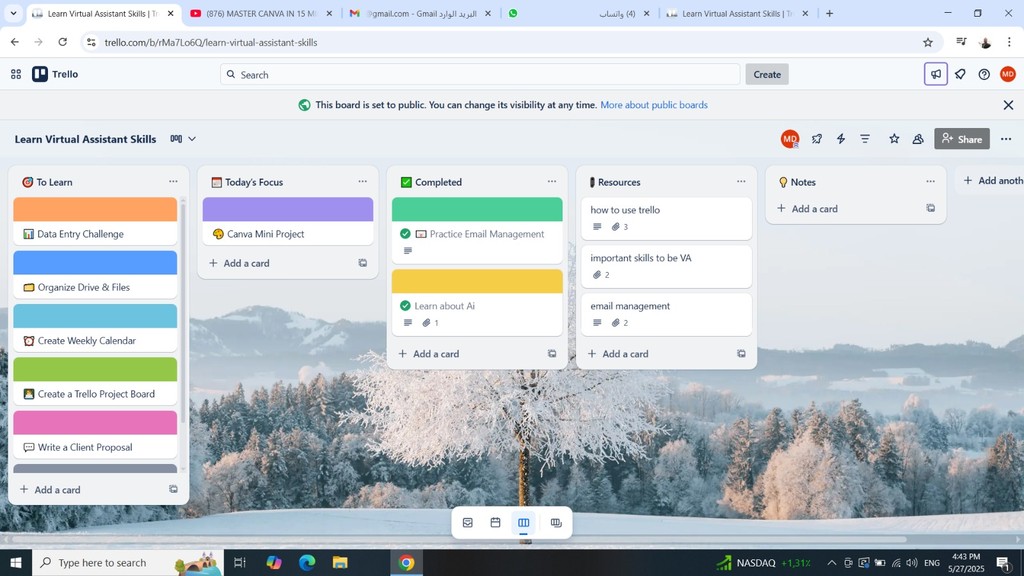Open the Trello help question mark icon

coord(984,74)
